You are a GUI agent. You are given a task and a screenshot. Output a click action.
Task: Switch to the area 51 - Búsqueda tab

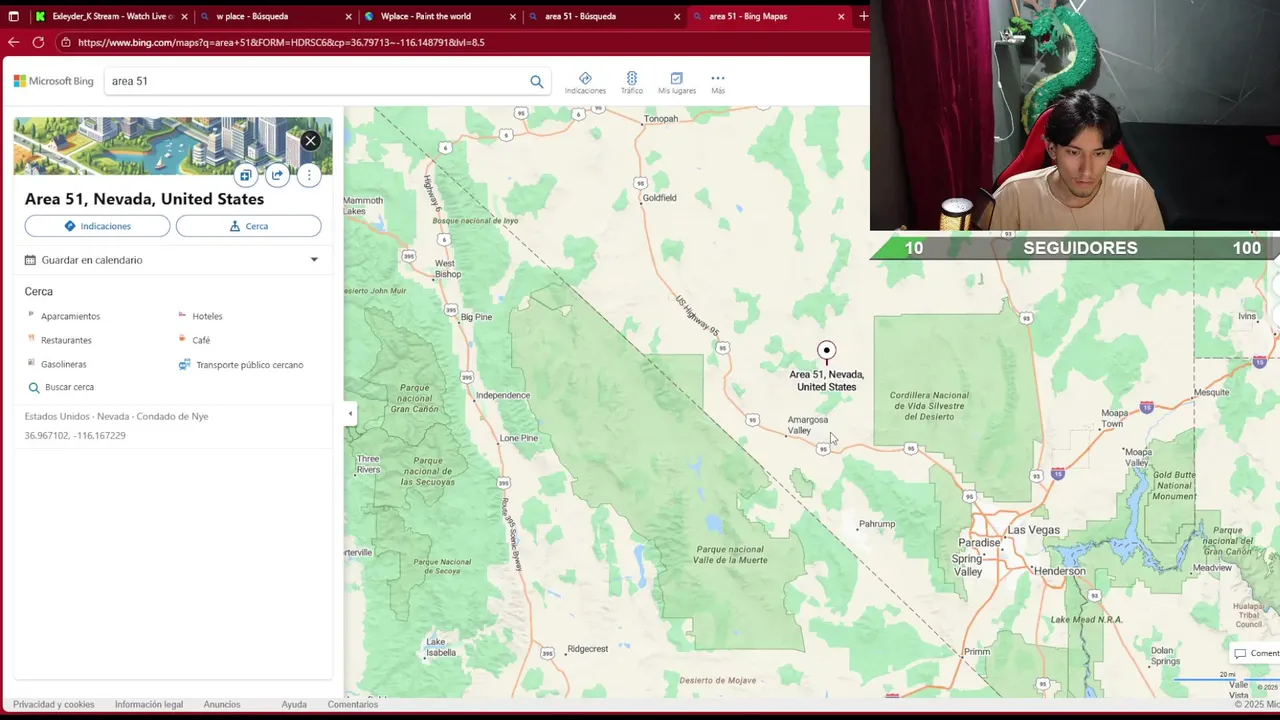(x=604, y=16)
